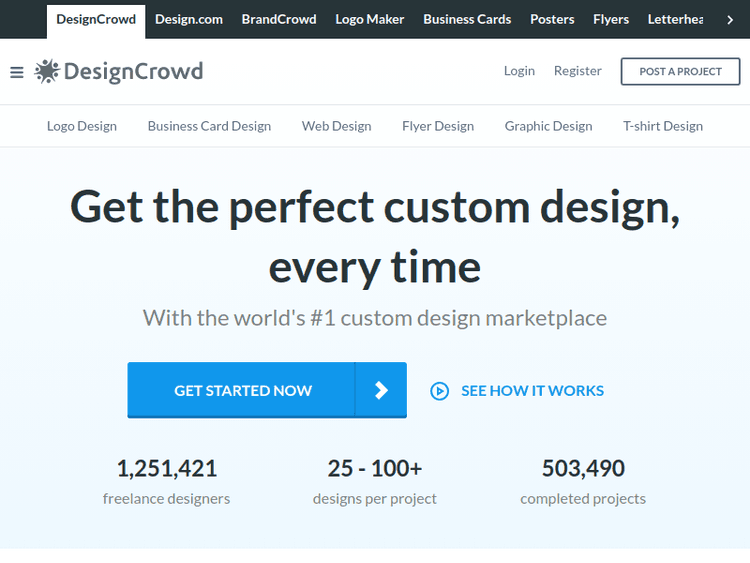Image resolution: width=750 pixels, height=563 pixels.
Task: Go to the Logo Maker tab
Action: click(x=370, y=20)
